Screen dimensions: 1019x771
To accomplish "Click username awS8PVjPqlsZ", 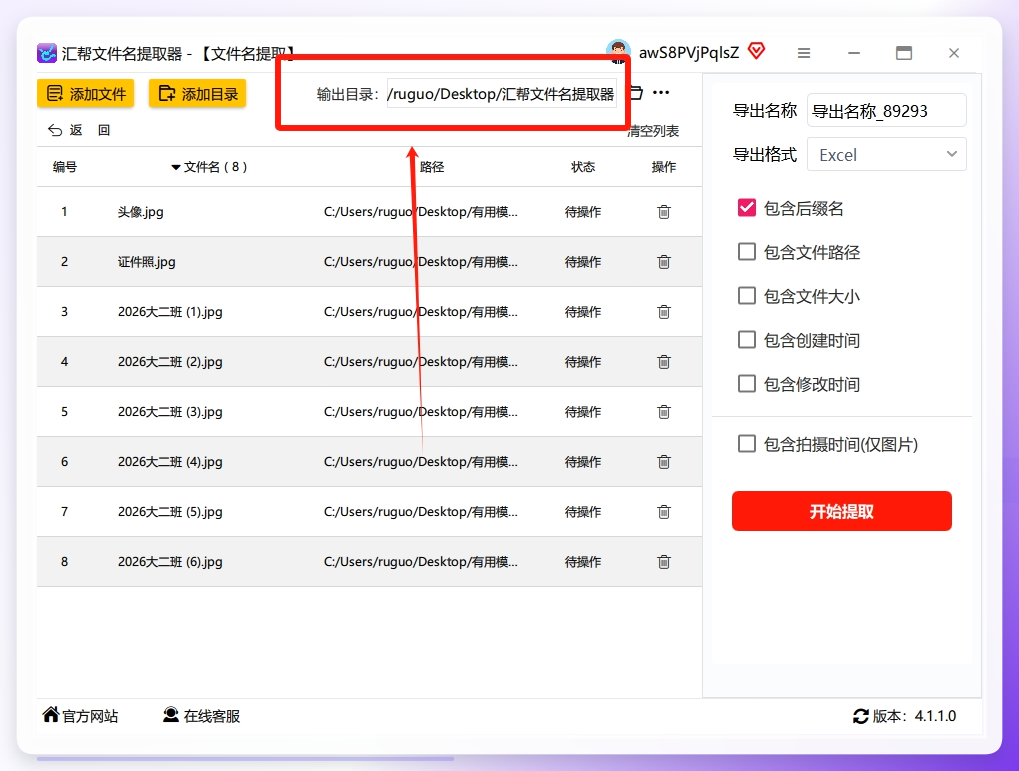I will click(689, 53).
